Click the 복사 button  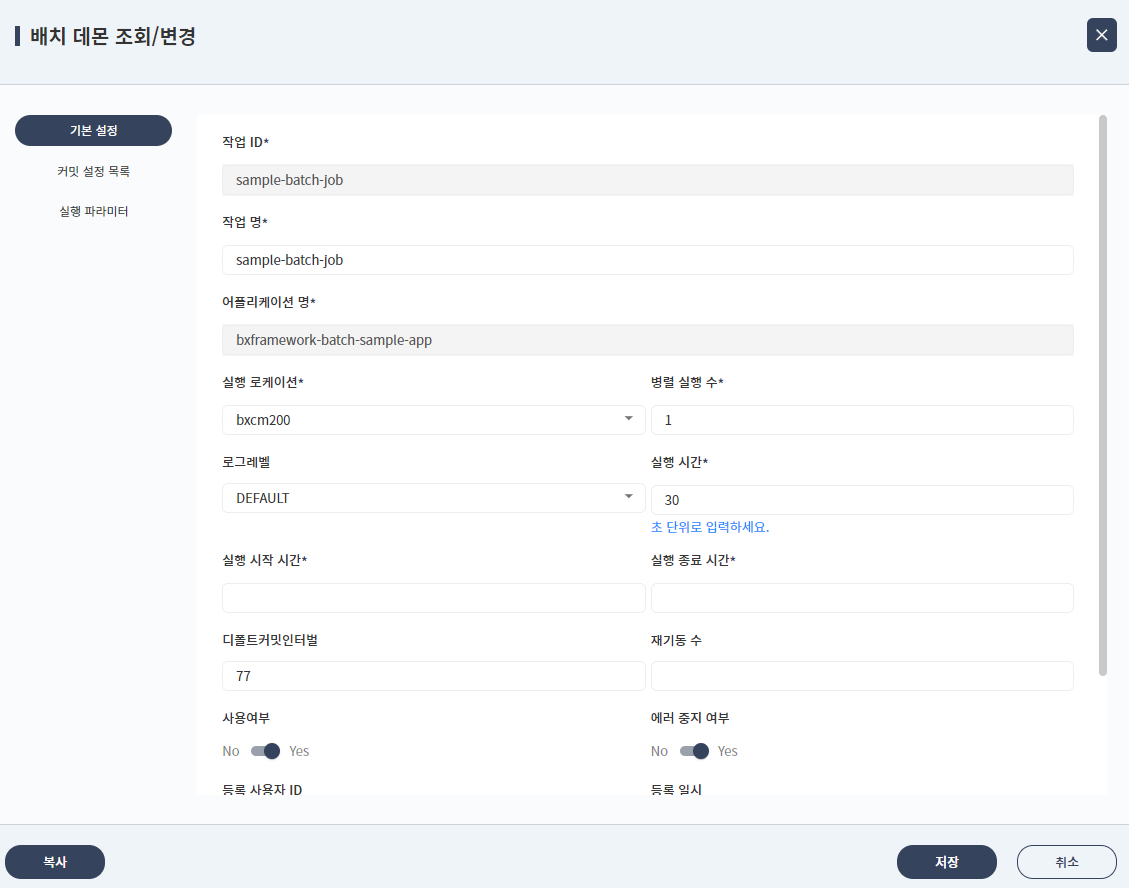[55, 861]
